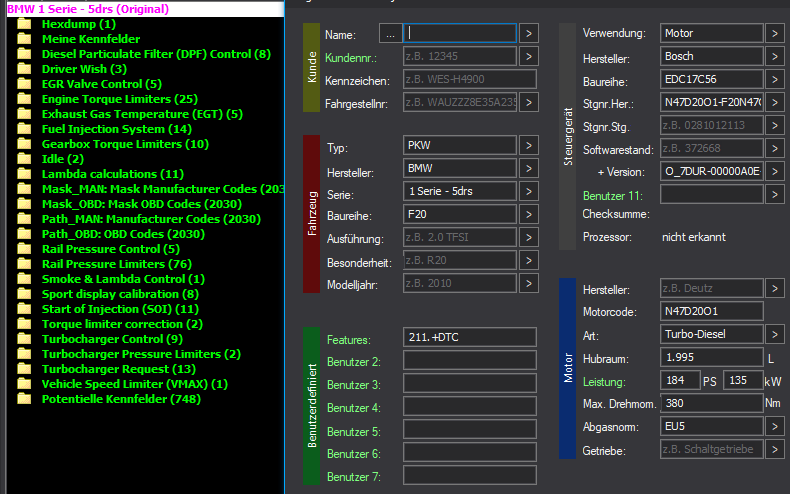The width and height of the screenshot is (790, 494).
Task: Open the arrow beside Serie field
Action: (529, 191)
